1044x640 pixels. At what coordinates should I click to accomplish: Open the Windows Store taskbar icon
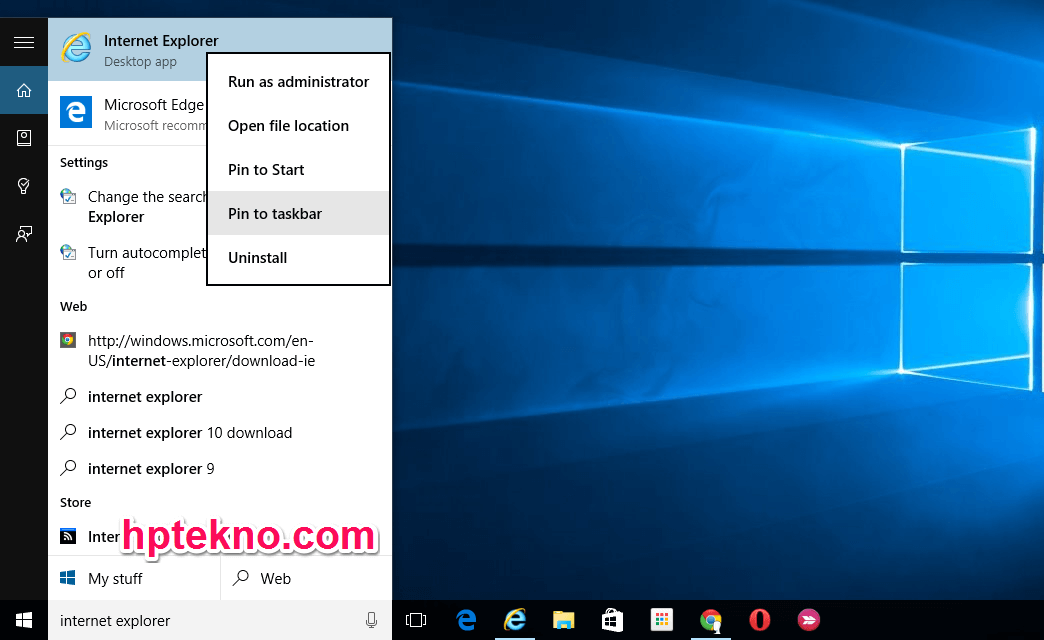[612, 621]
